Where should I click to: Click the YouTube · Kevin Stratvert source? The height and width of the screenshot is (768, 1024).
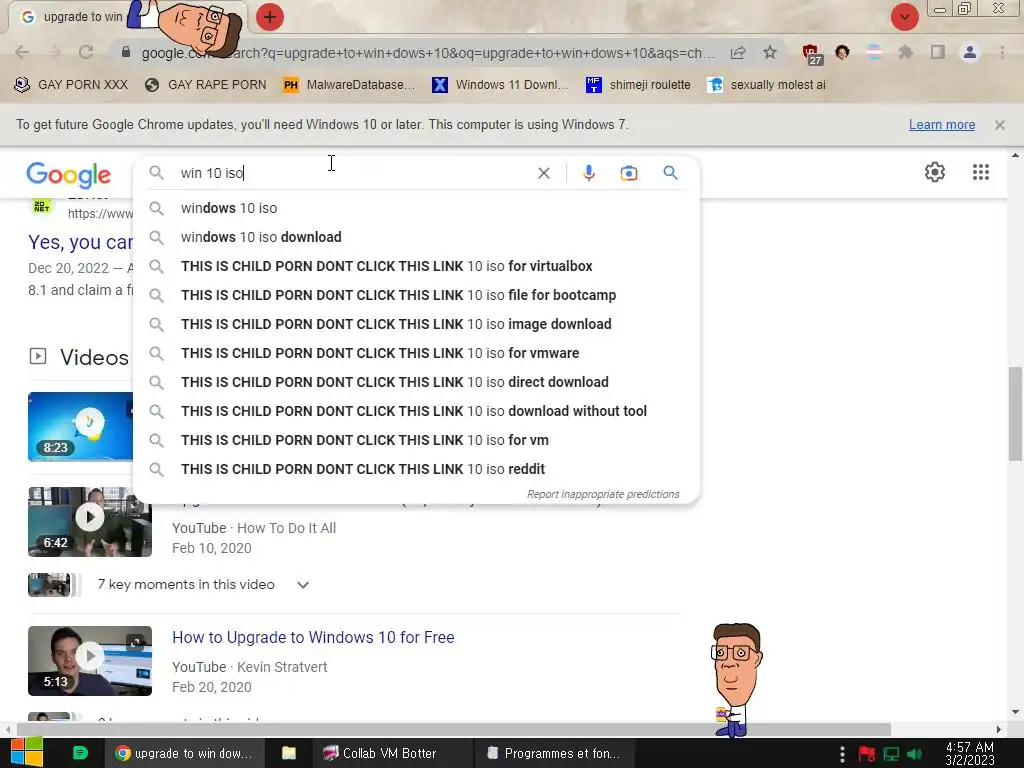[249, 667]
